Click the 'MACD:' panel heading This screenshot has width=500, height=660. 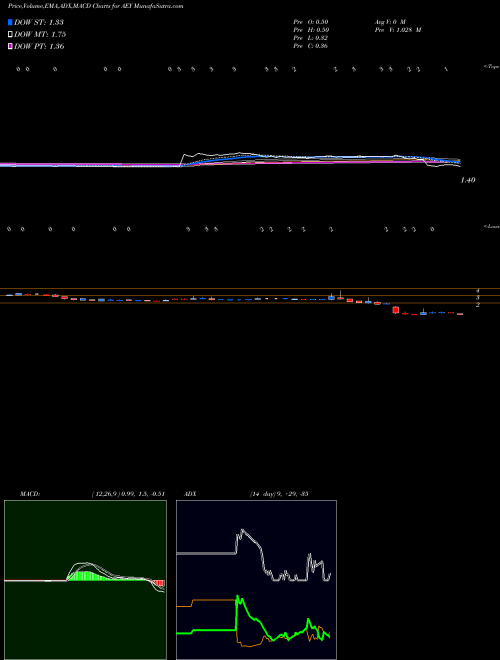tap(30, 494)
